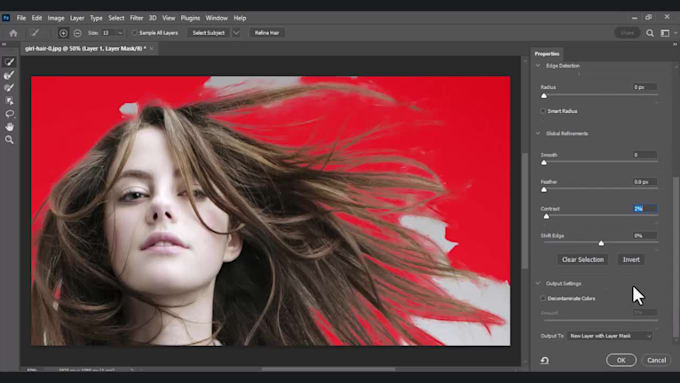Select the Quick Selection tool
The image size is (680, 383).
(9, 62)
